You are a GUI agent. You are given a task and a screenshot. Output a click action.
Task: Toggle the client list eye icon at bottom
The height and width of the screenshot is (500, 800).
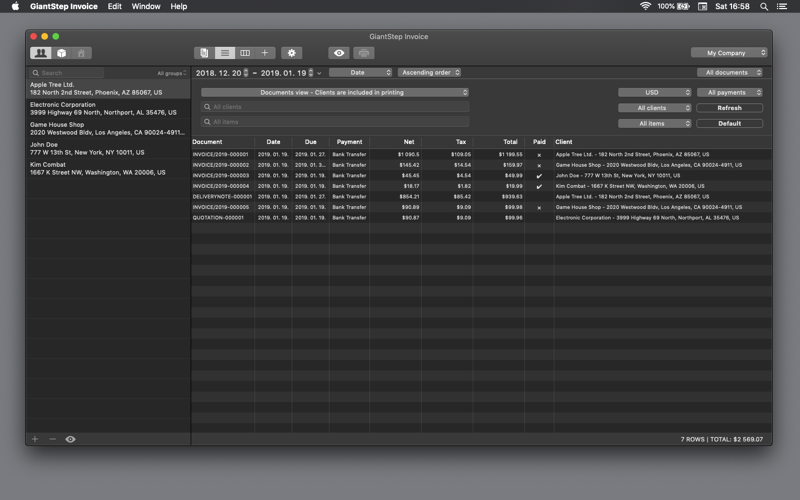[x=70, y=439]
